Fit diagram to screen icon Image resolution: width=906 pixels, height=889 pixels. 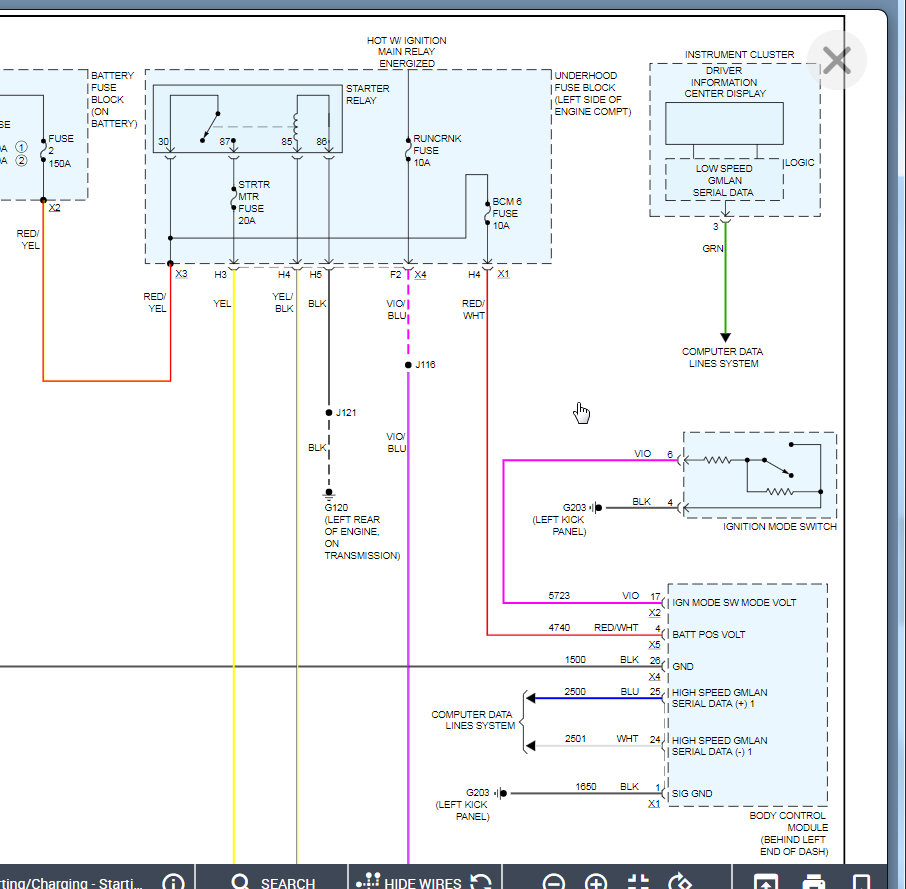638,882
